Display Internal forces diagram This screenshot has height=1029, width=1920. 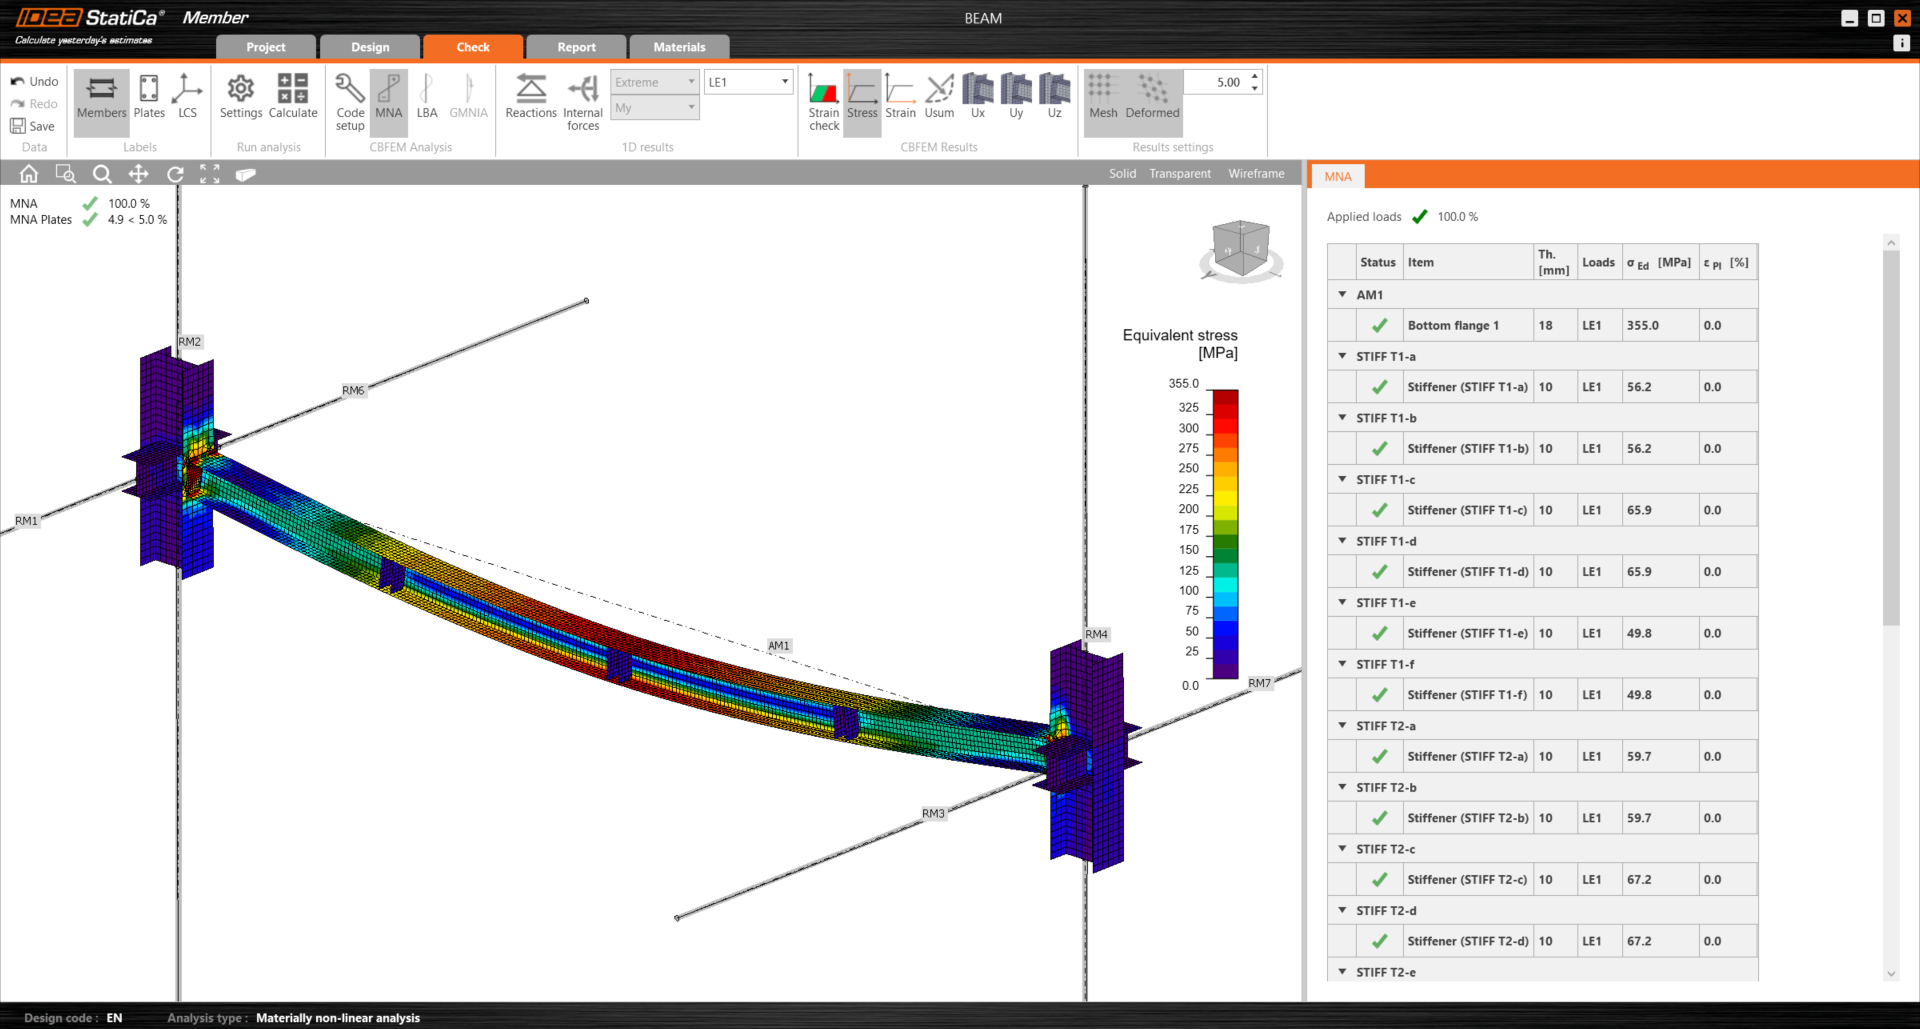tap(582, 101)
